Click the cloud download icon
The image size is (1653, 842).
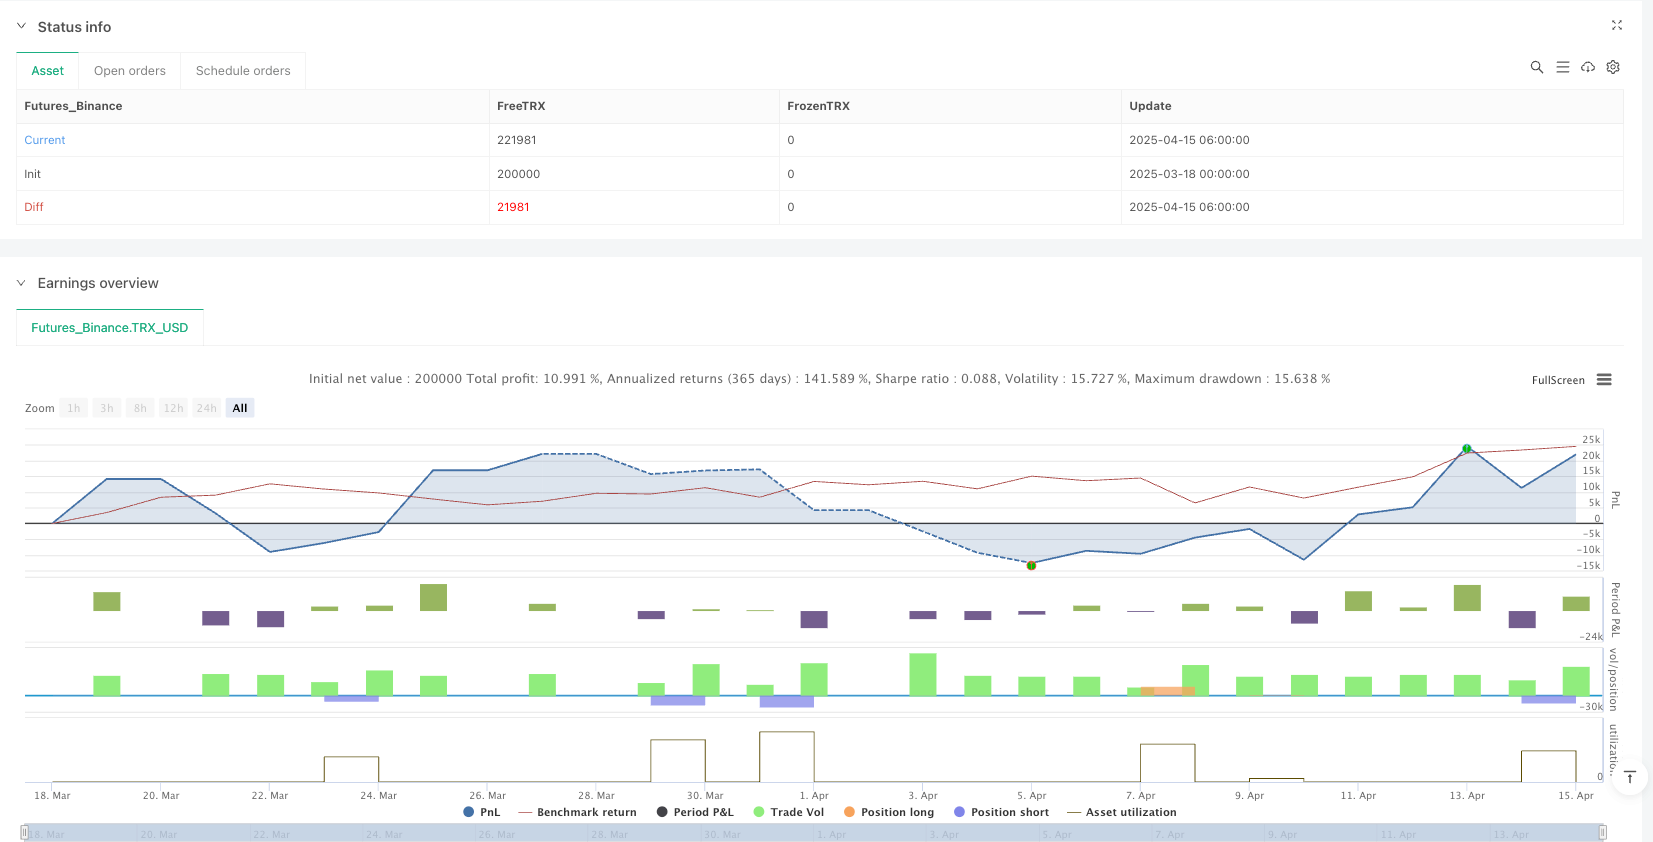point(1588,67)
